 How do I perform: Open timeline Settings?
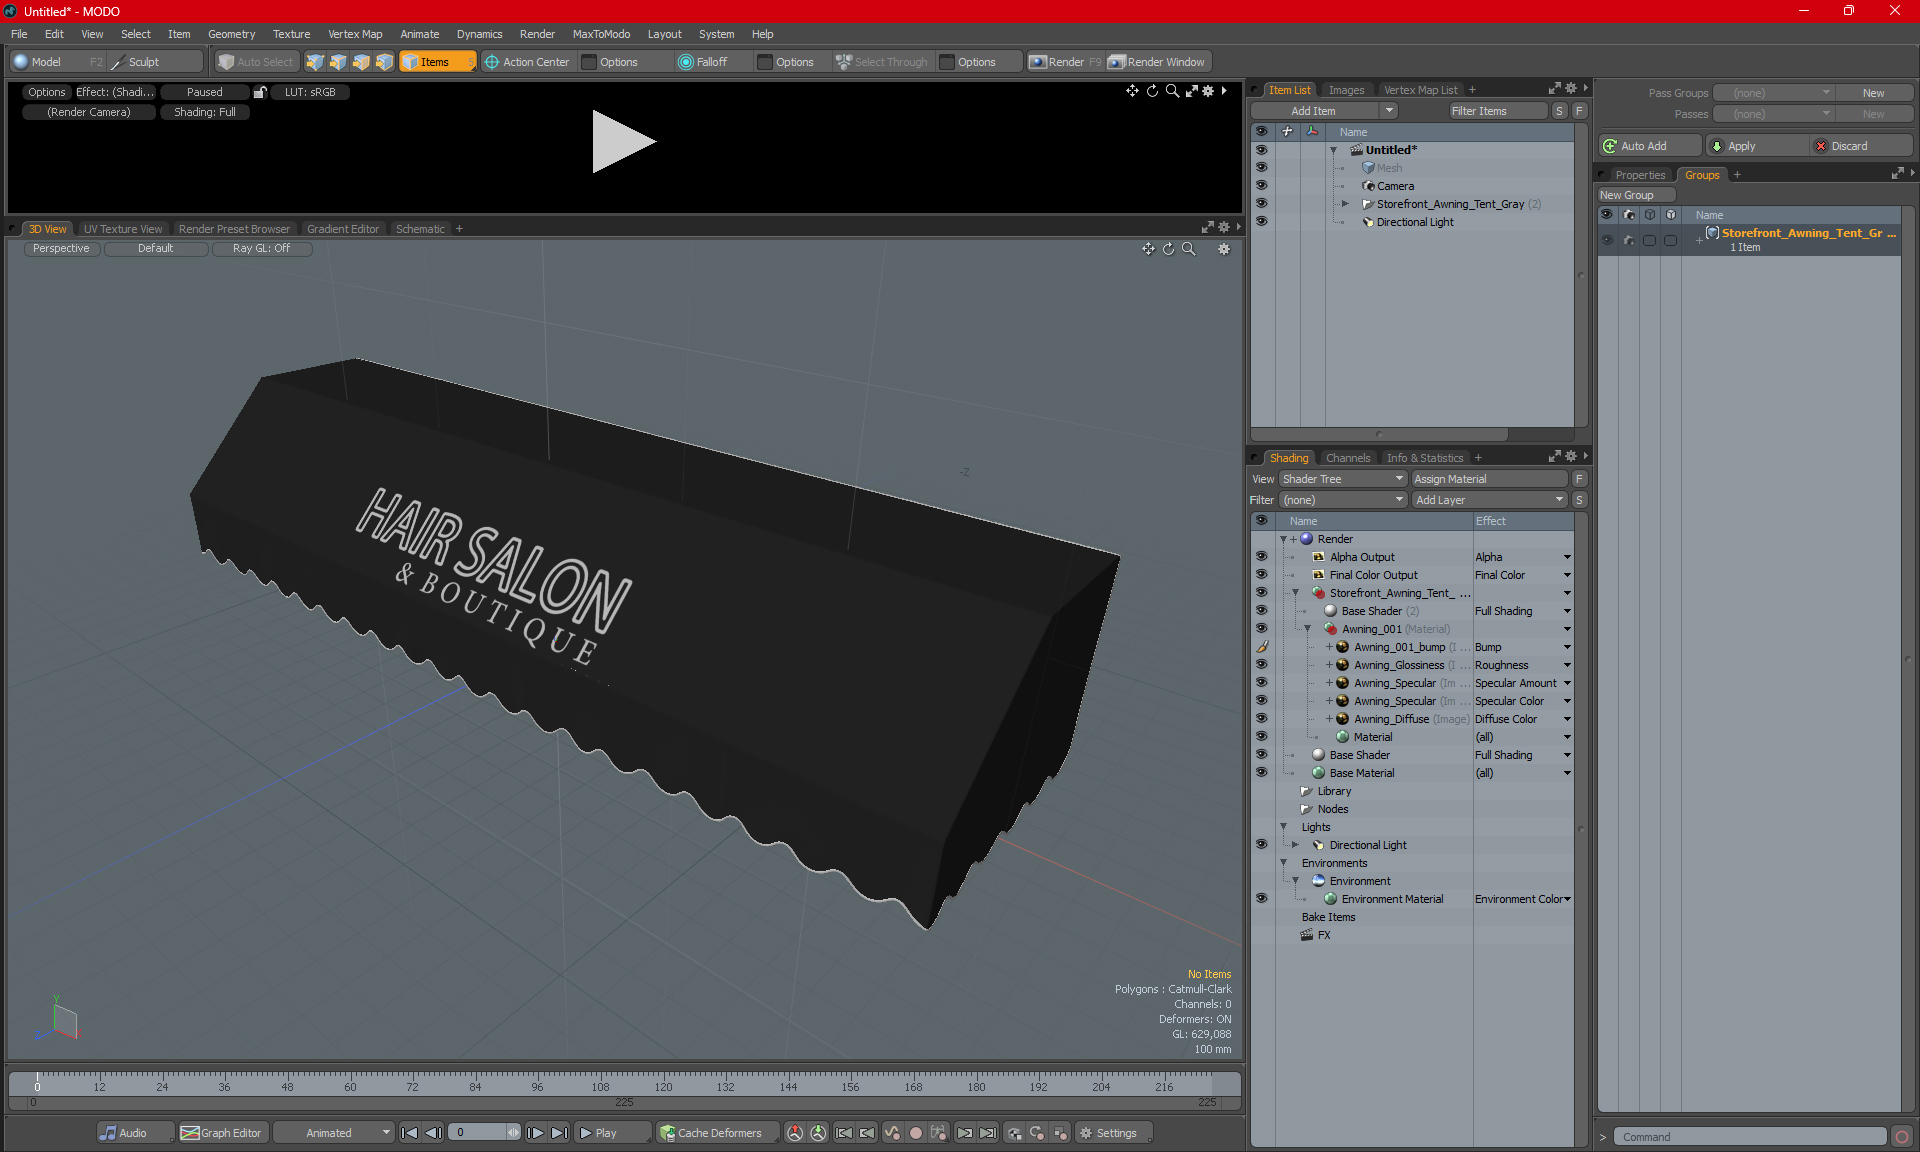(1114, 1133)
